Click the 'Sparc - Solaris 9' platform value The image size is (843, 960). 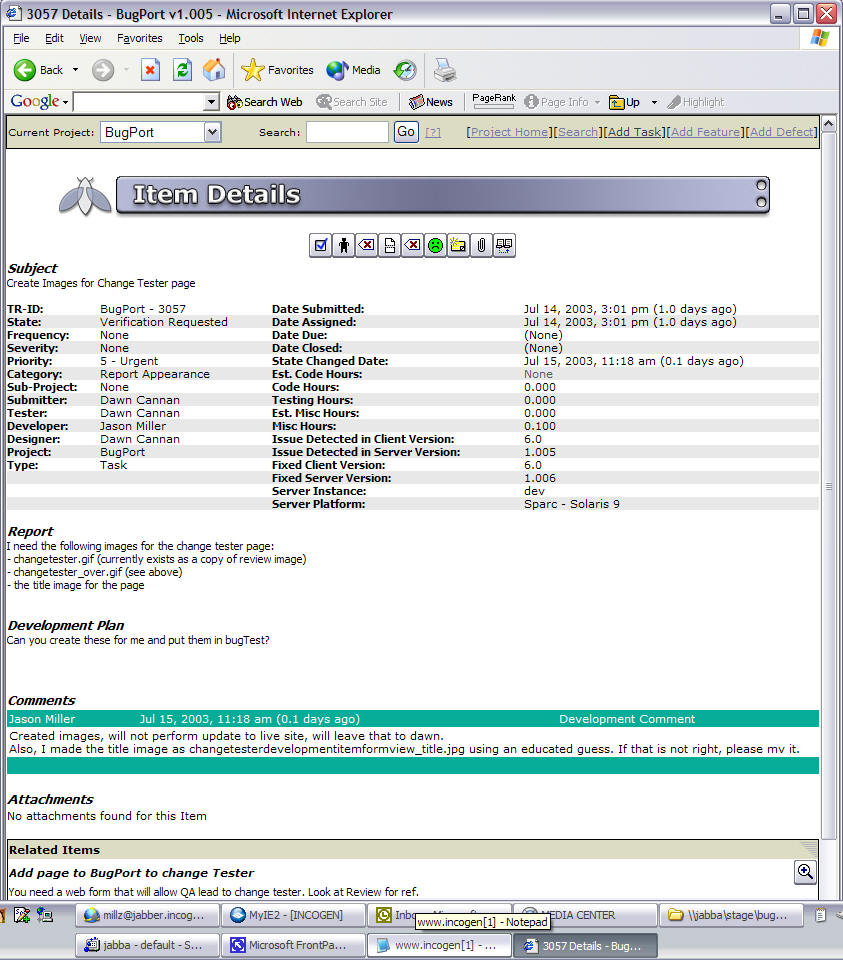click(x=572, y=504)
